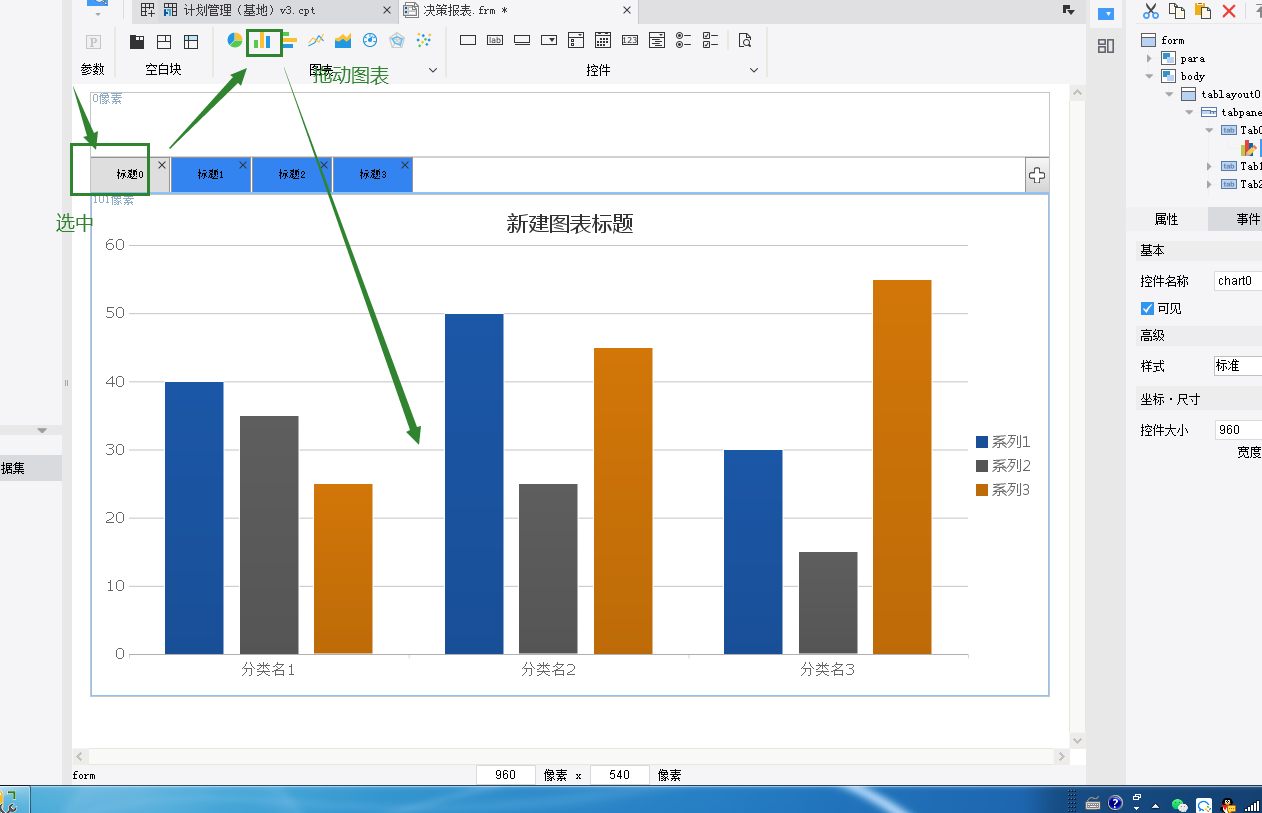Pick the calendar date widget icon

(x=603, y=41)
